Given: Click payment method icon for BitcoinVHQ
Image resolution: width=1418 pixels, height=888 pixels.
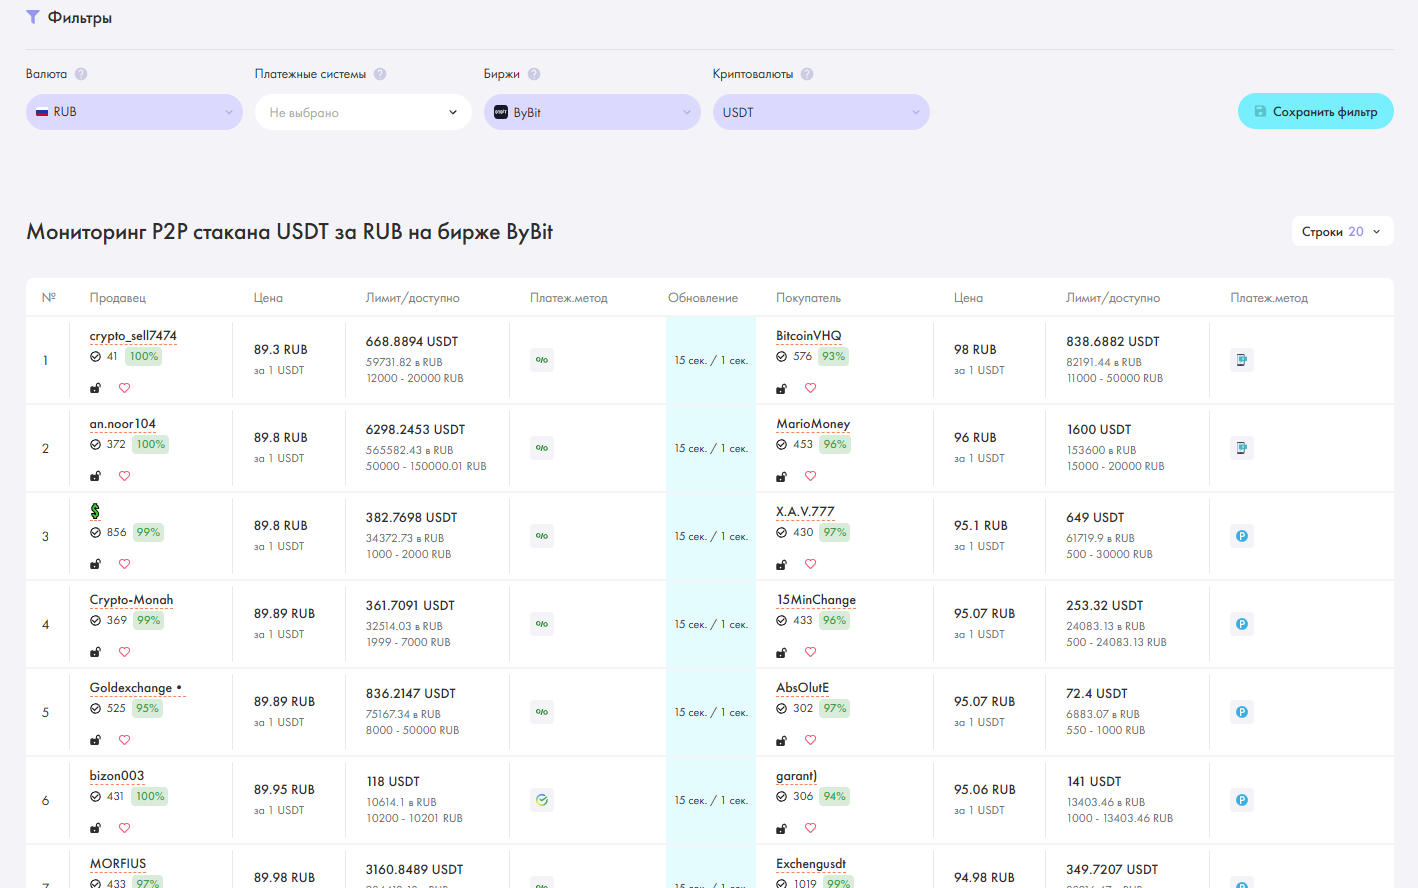Looking at the screenshot, I should 1242,360.
